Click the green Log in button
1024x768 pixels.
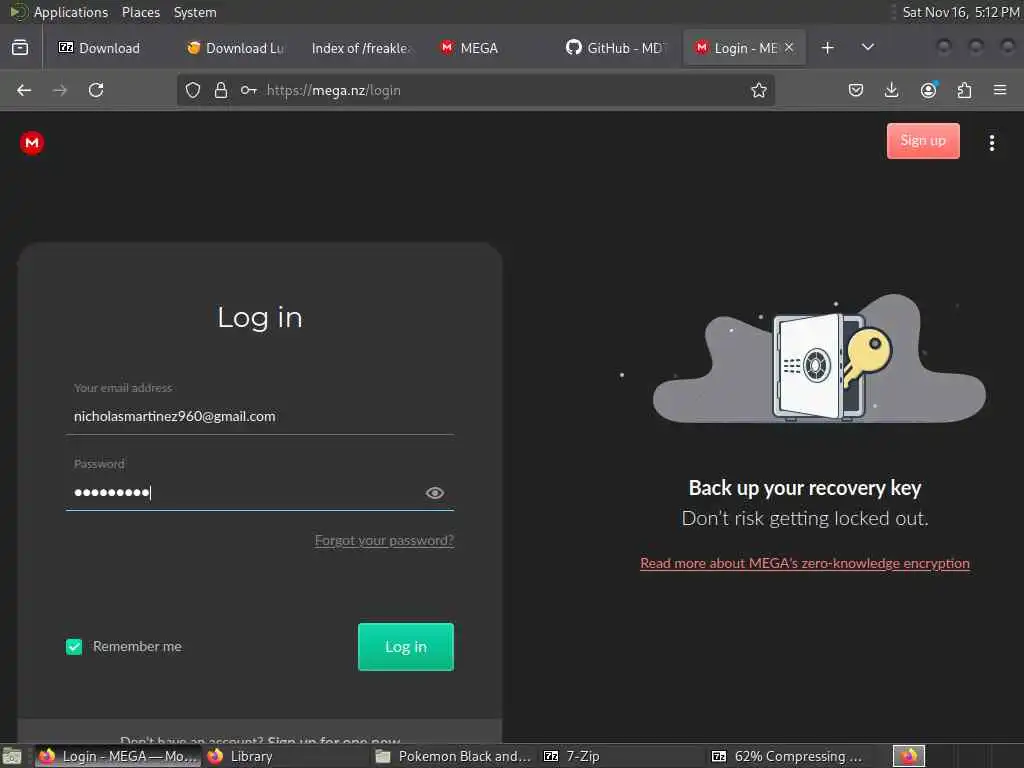[x=406, y=647]
